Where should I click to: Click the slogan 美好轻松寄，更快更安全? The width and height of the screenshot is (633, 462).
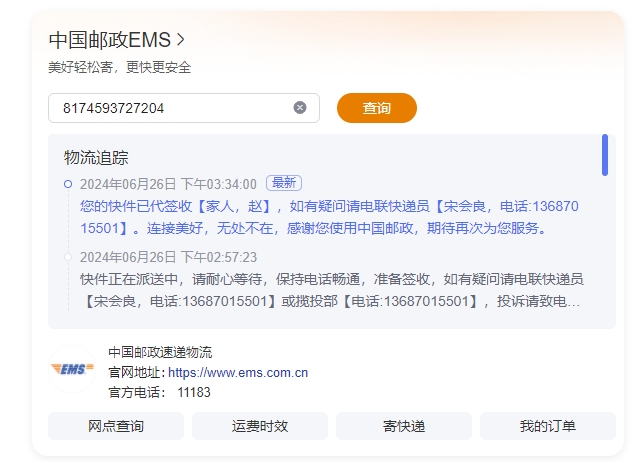pos(119,67)
